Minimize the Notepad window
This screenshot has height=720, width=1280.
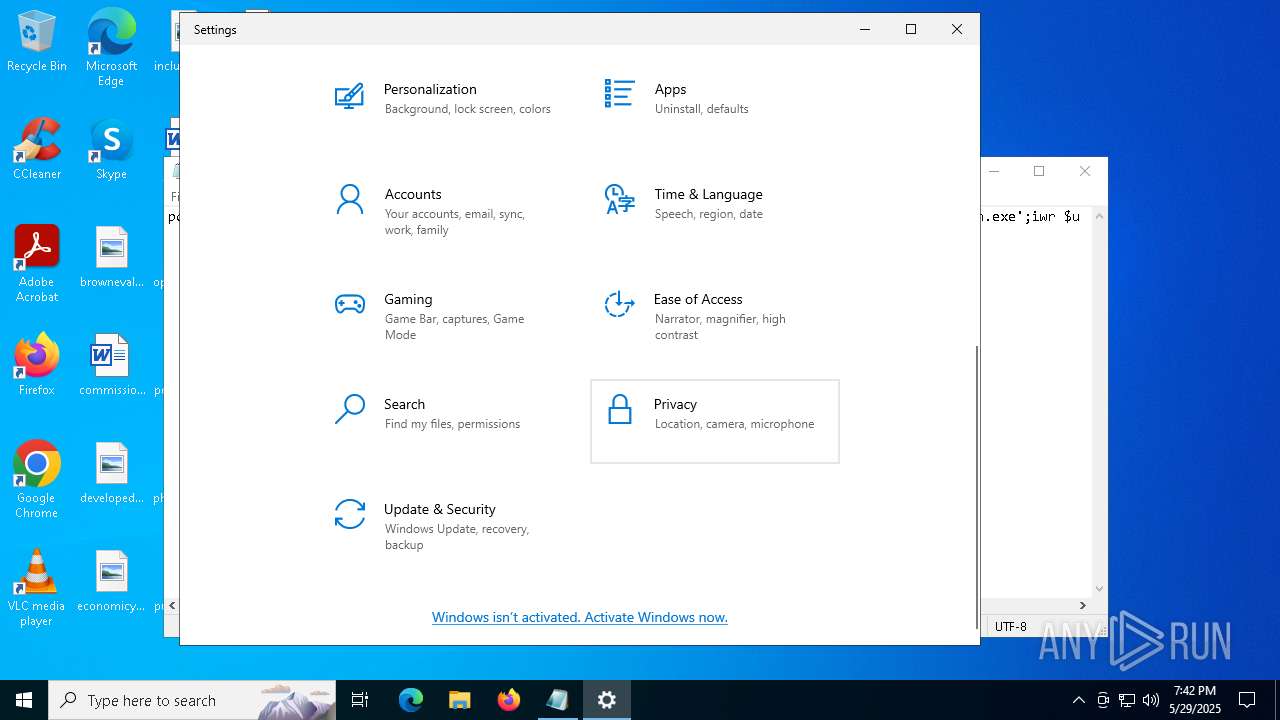(994, 171)
